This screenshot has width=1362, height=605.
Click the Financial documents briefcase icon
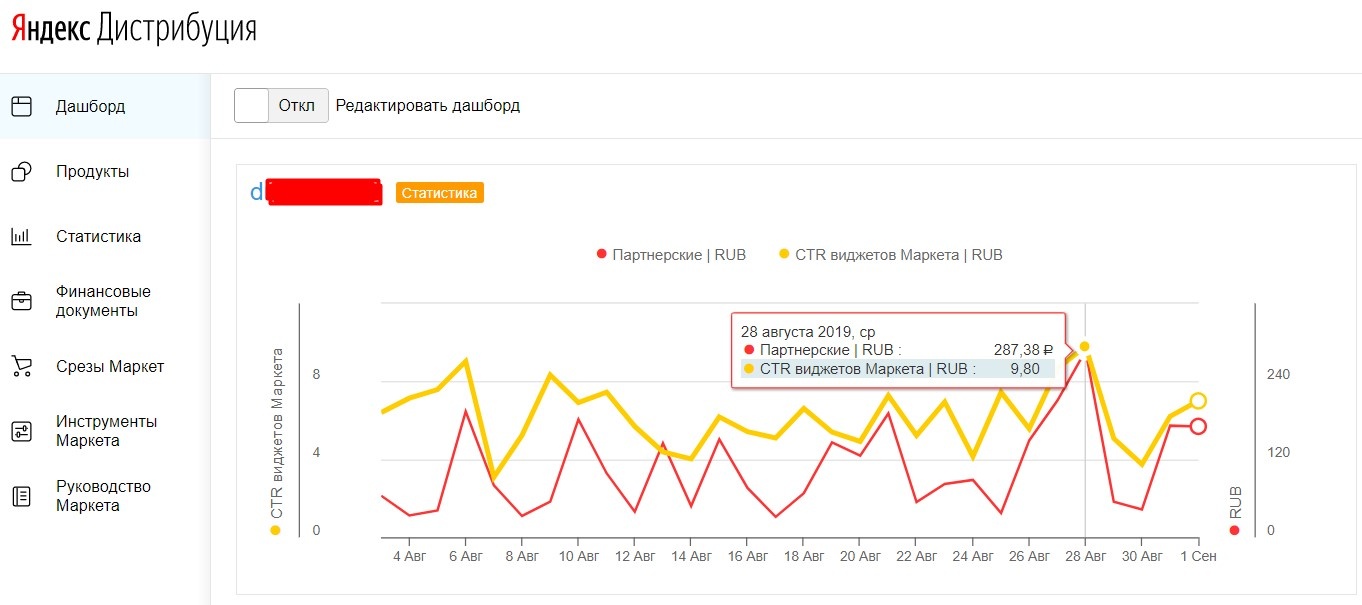click(21, 301)
